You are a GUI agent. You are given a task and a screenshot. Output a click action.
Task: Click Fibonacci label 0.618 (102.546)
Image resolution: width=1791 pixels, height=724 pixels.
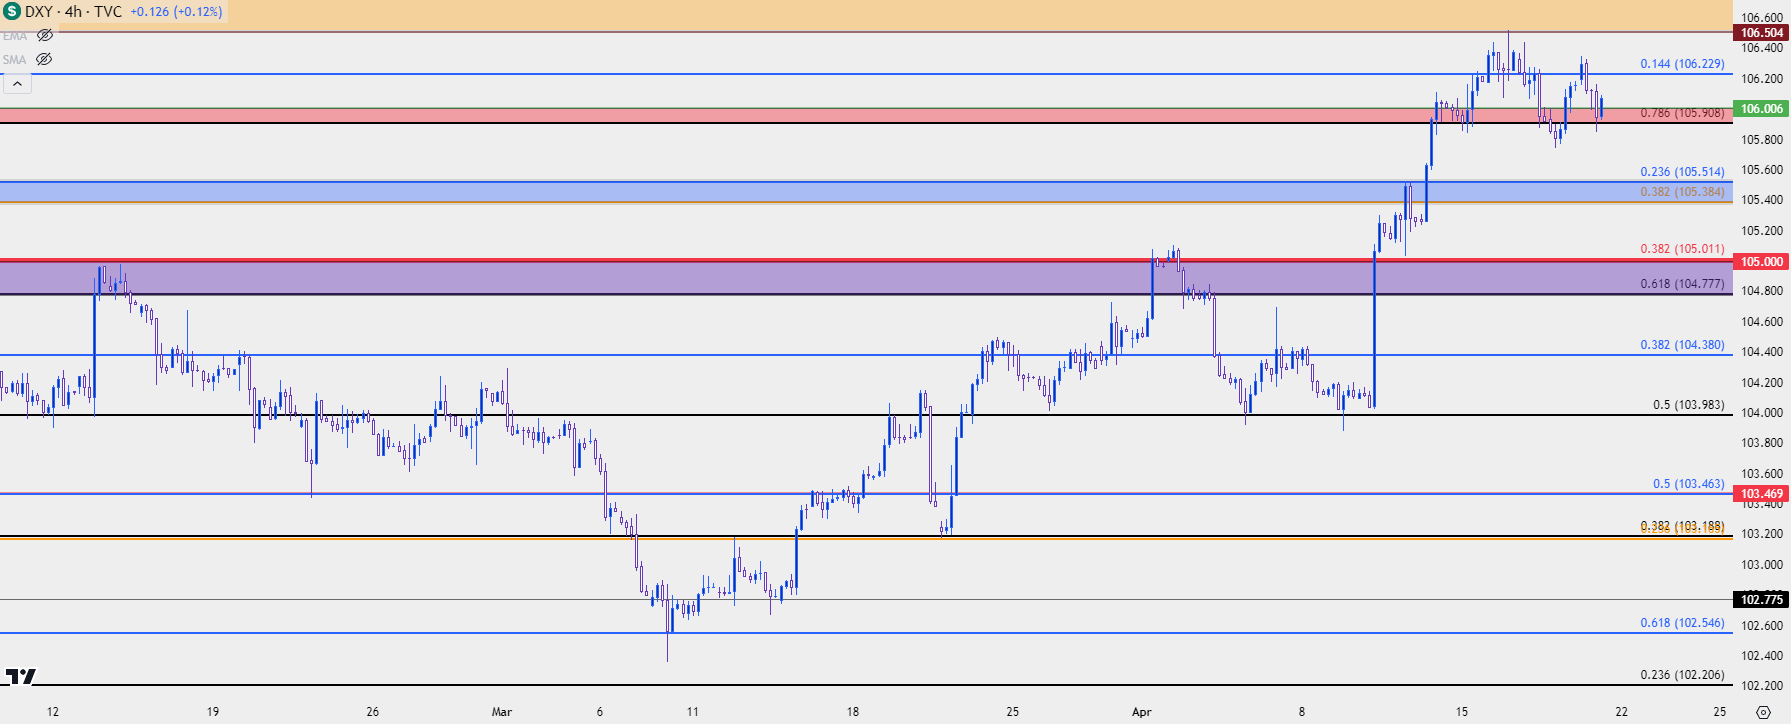coord(1682,623)
